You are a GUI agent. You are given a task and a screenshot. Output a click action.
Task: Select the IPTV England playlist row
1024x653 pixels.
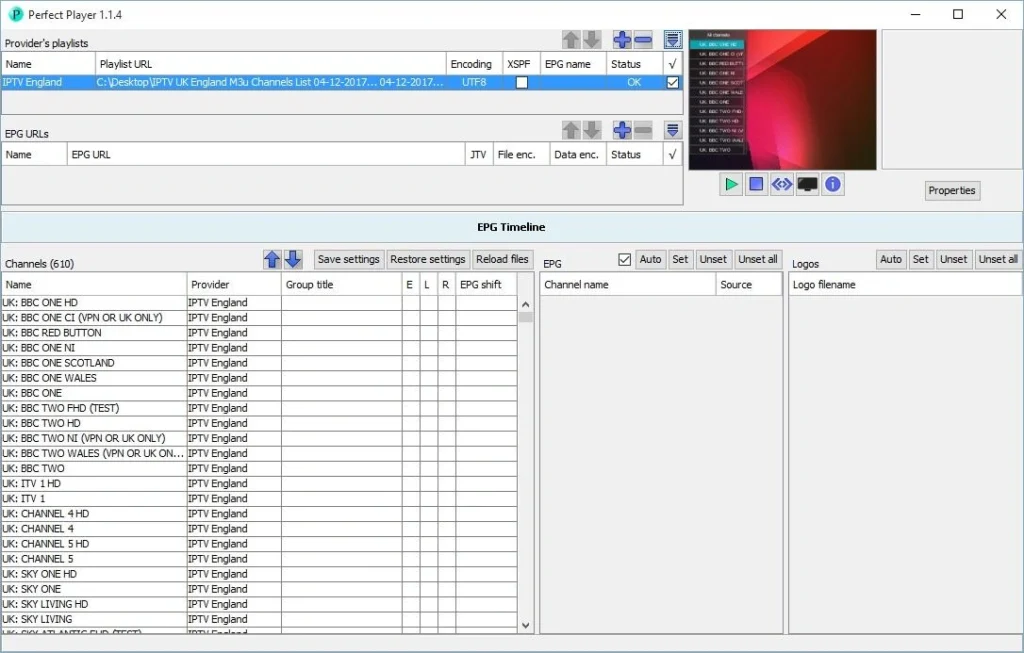342,82
